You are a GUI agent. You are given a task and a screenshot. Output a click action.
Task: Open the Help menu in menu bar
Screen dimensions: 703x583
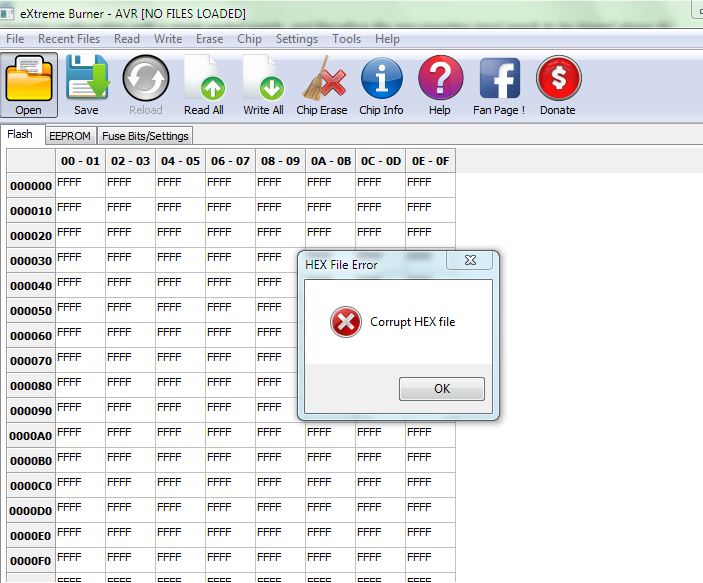point(387,39)
